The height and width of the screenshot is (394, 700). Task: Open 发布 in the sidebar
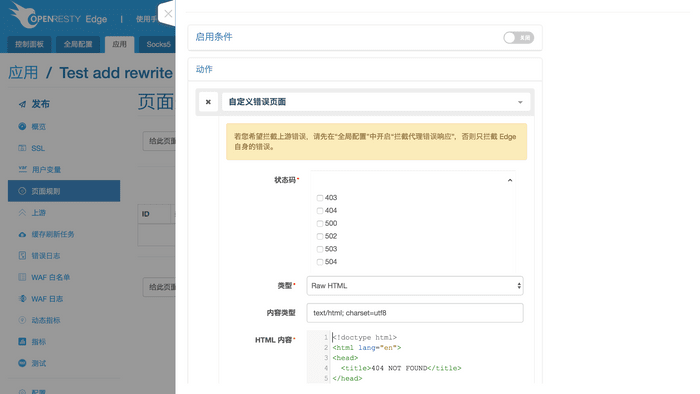coord(40,104)
